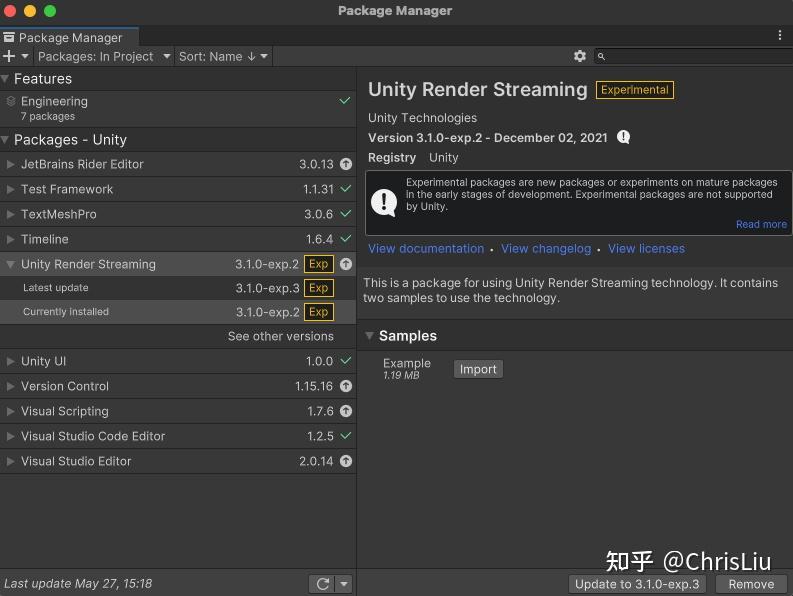Expand the Version Control row
The height and width of the screenshot is (596, 793).
click(x=10, y=386)
